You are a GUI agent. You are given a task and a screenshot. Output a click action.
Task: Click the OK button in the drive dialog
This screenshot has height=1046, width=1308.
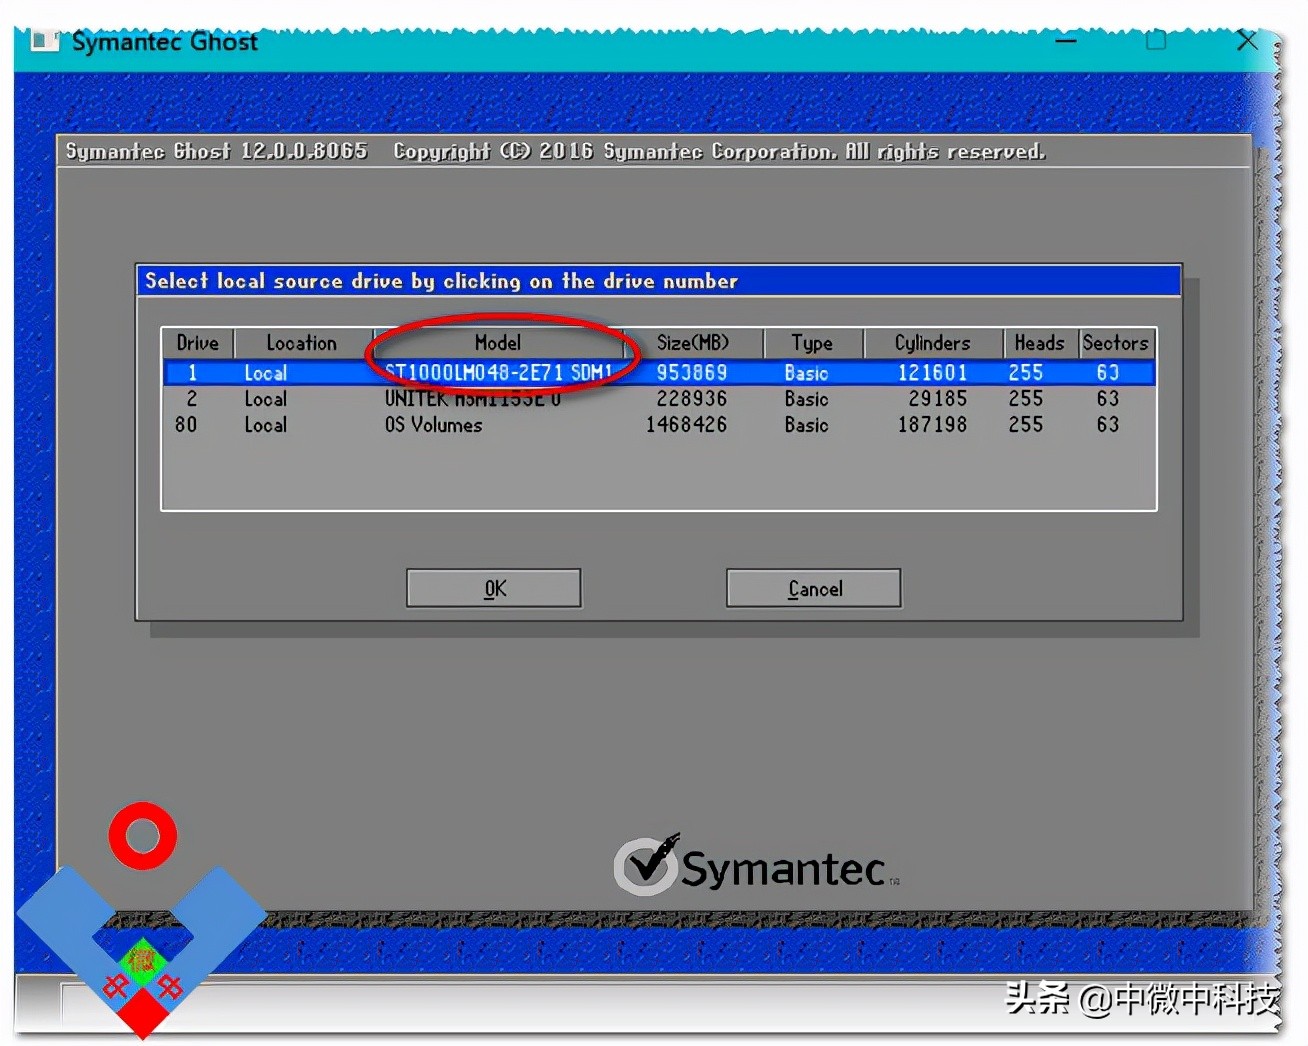(x=494, y=588)
